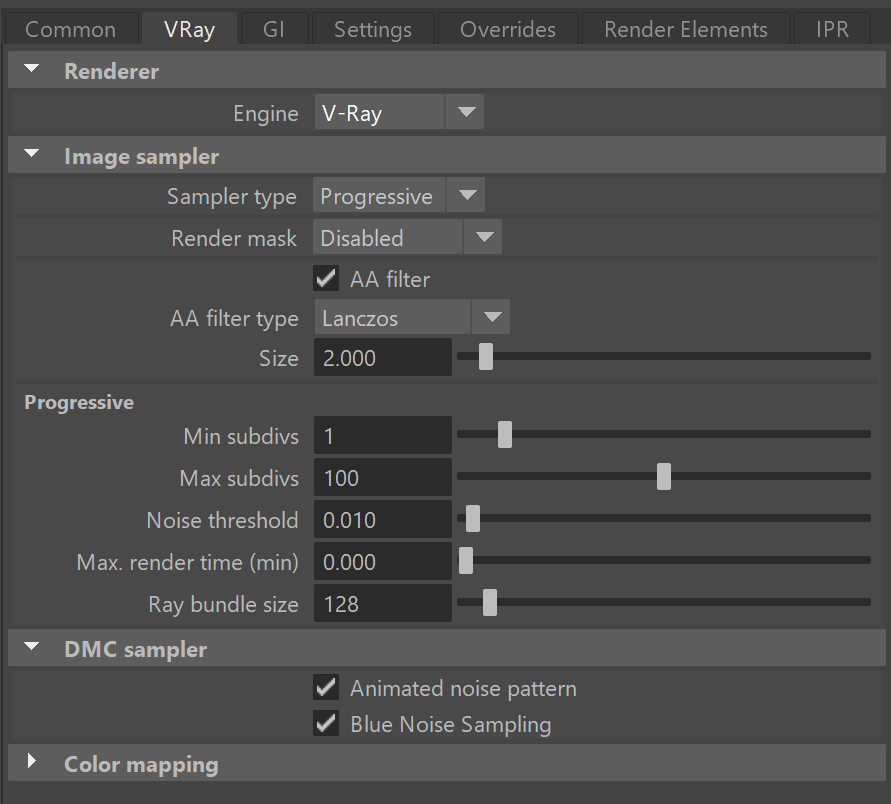The width and height of the screenshot is (891, 804).
Task: Open the AA filter type dropdown
Action: pos(412,317)
